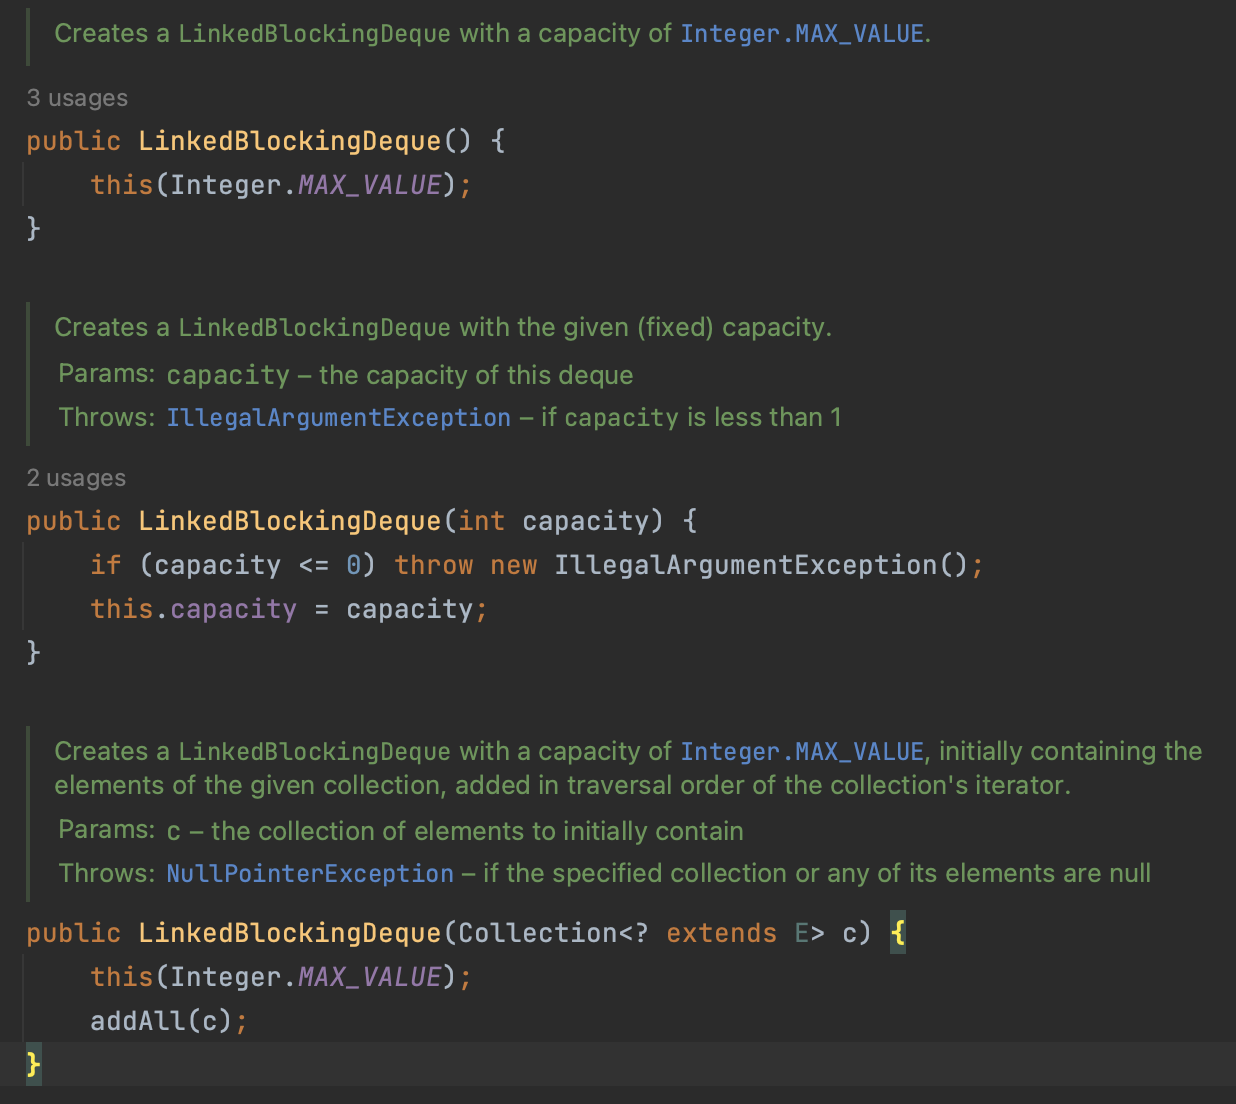Click doc text 'Creates a LinkedBlockingDeque with the given (fixed) capacity.'
1236x1104 pixels.
click(443, 328)
